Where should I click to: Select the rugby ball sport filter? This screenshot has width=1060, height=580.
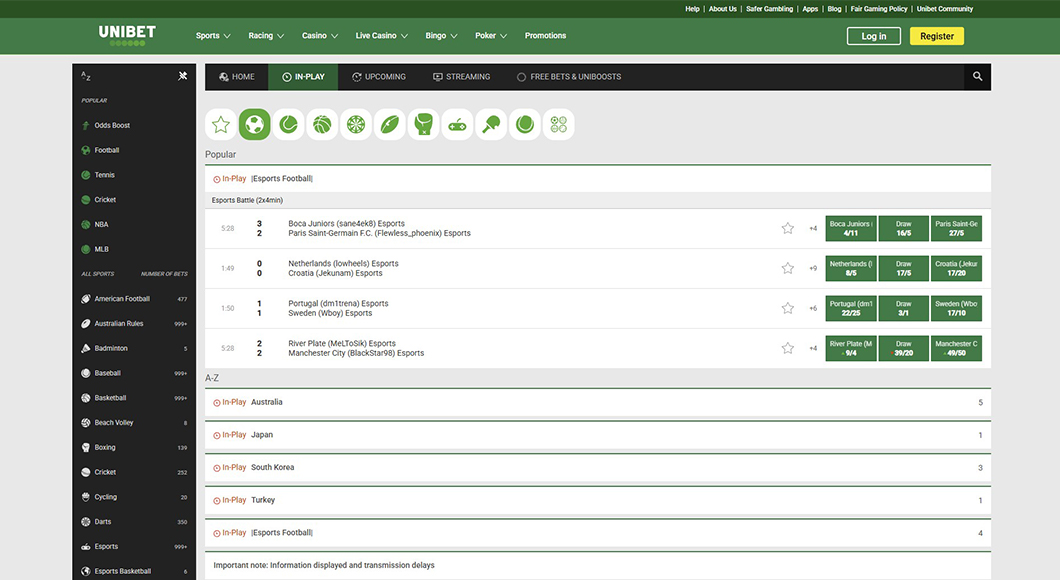[390, 124]
